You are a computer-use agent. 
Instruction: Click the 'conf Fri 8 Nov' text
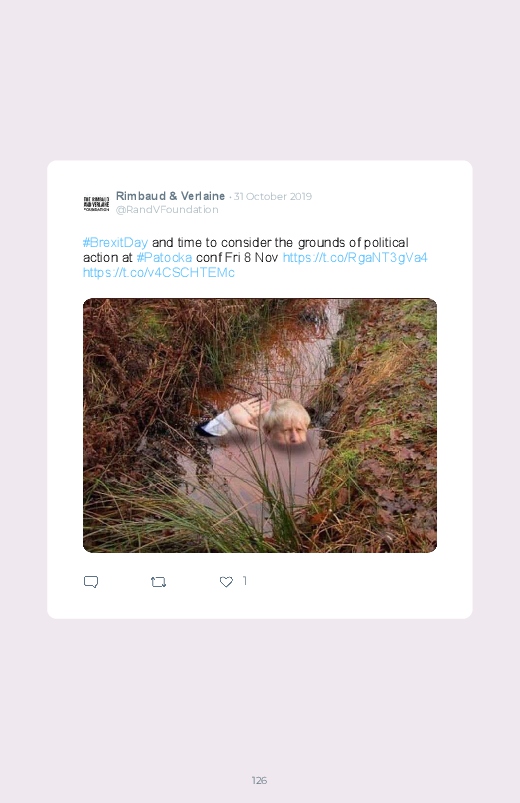click(237, 257)
